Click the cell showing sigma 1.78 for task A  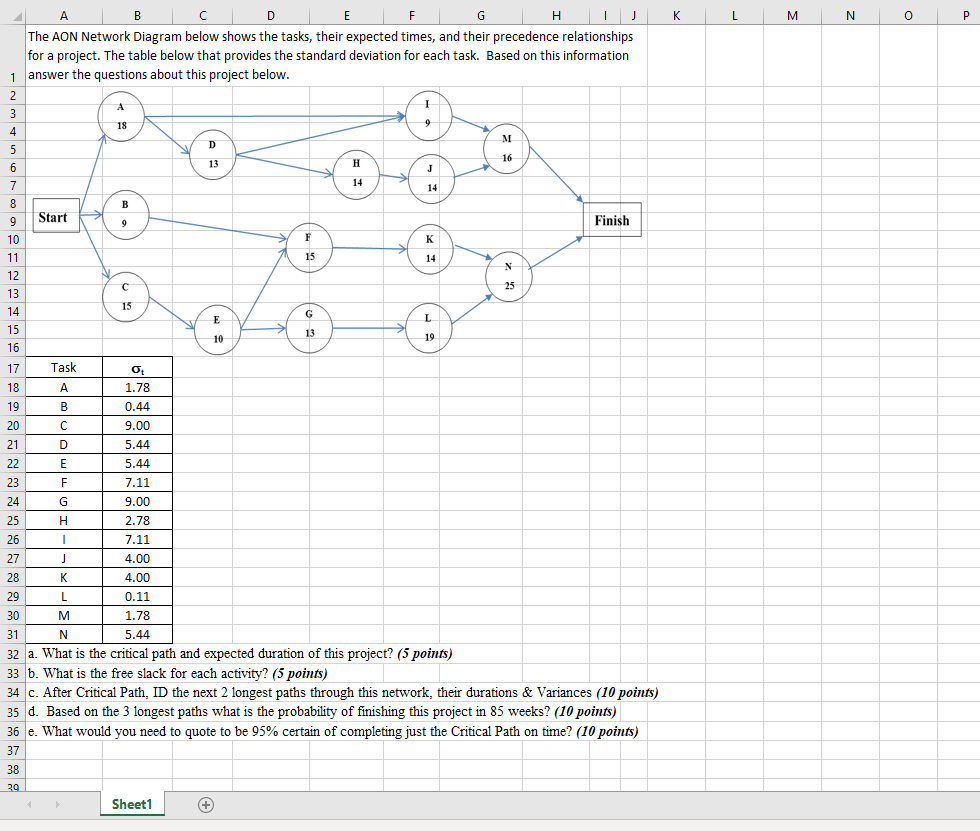coord(137,387)
